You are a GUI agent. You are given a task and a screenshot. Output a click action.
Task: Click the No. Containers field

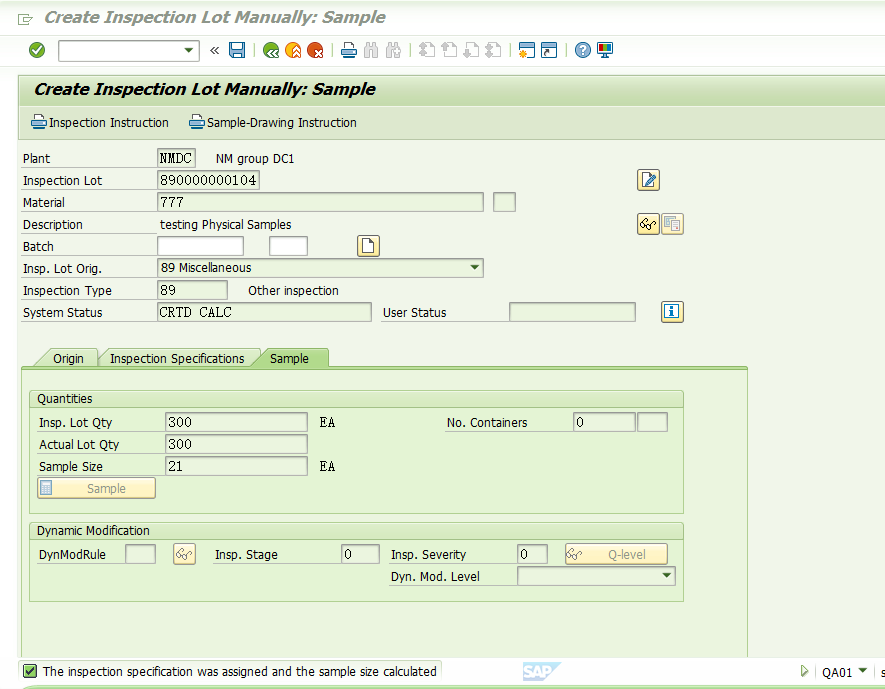click(x=604, y=422)
